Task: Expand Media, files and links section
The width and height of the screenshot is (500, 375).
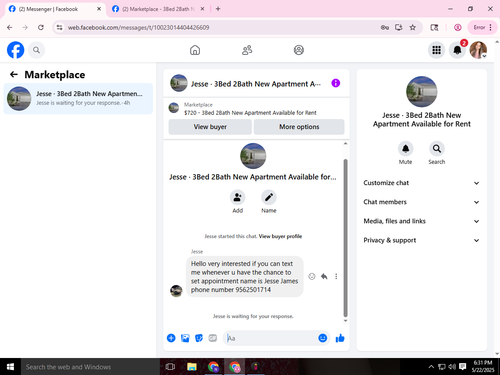Action: tap(422, 221)
